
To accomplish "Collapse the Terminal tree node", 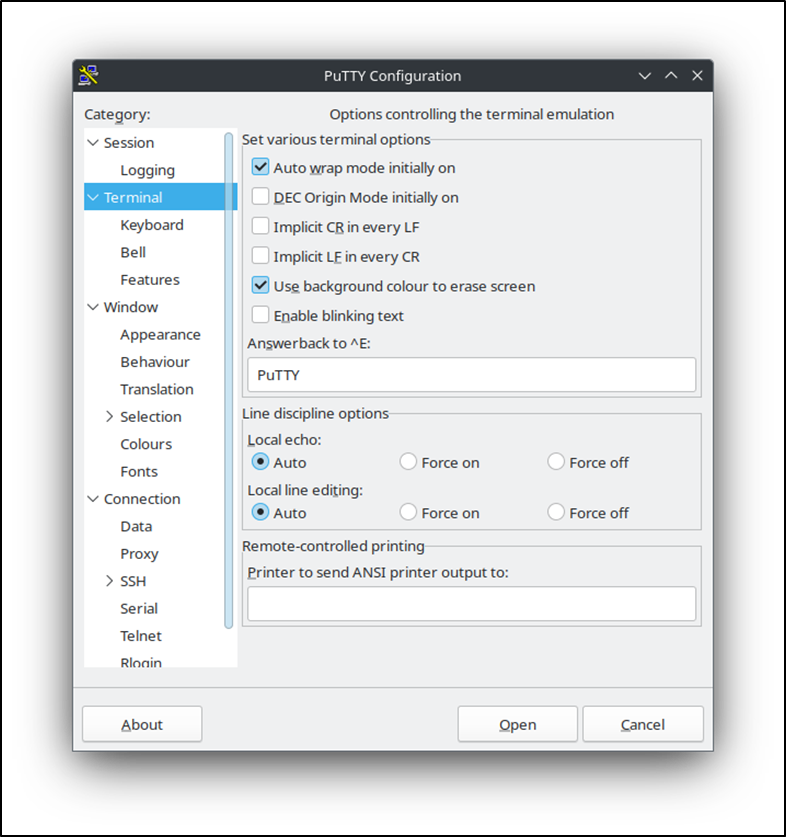I will (x=93, y=198).
